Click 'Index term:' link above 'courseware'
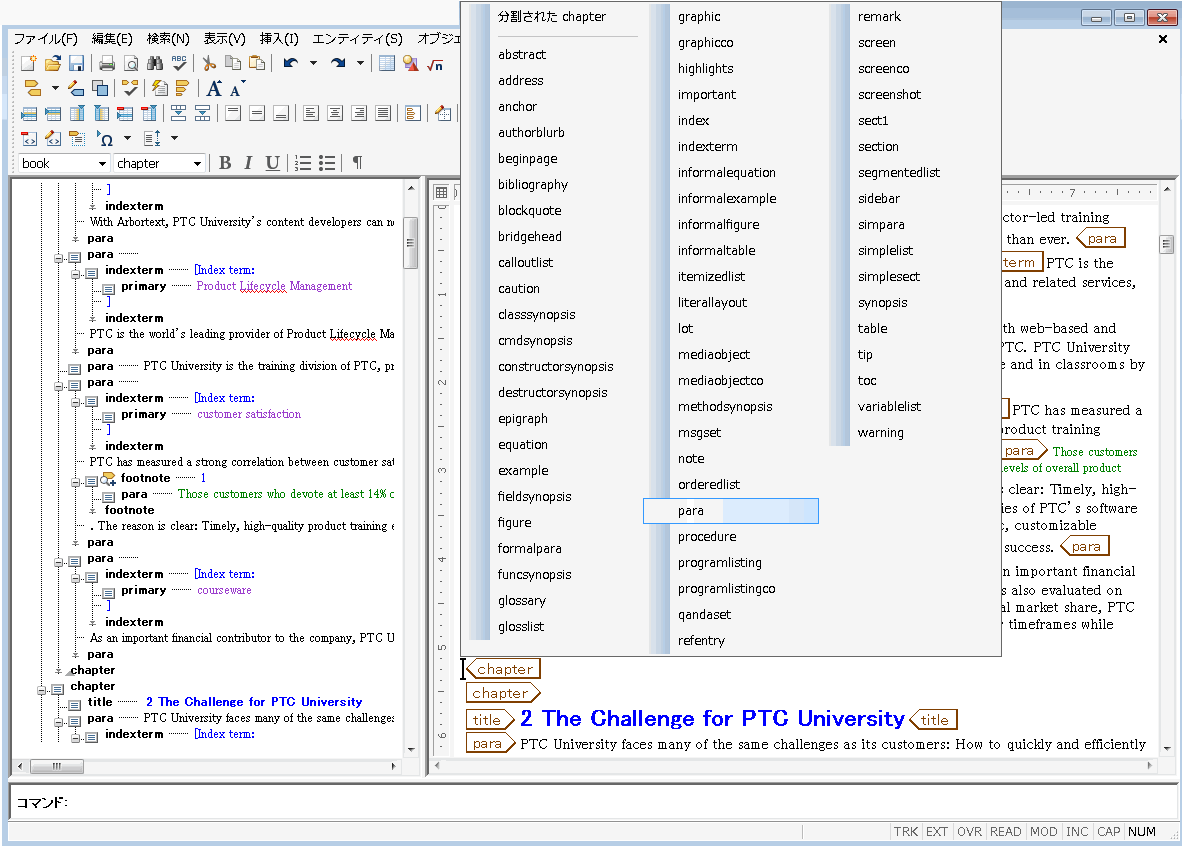Viewport: 1182px width, 846px height. (225, 574)
